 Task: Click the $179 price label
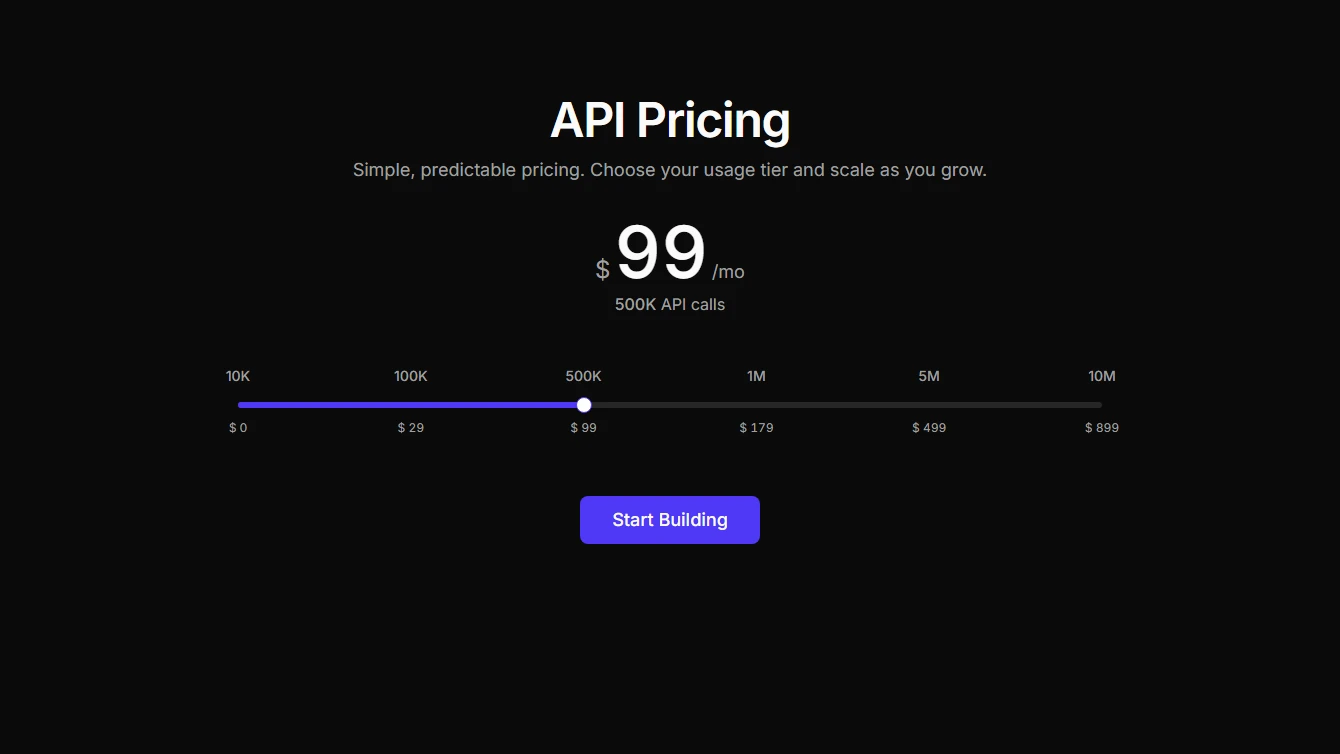756,427
